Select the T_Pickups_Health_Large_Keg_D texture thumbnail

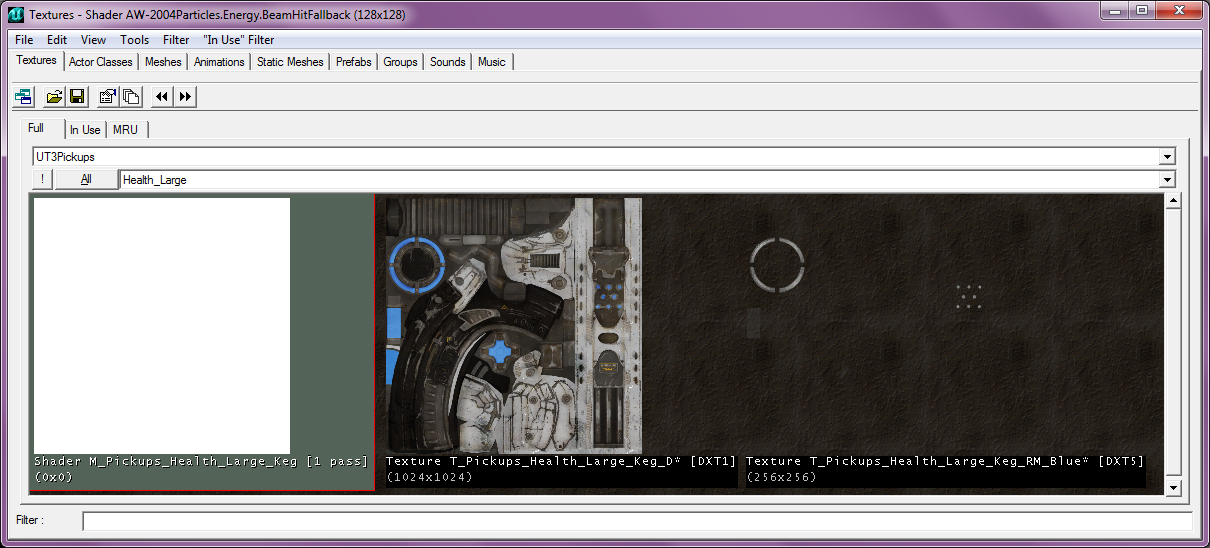514,325
